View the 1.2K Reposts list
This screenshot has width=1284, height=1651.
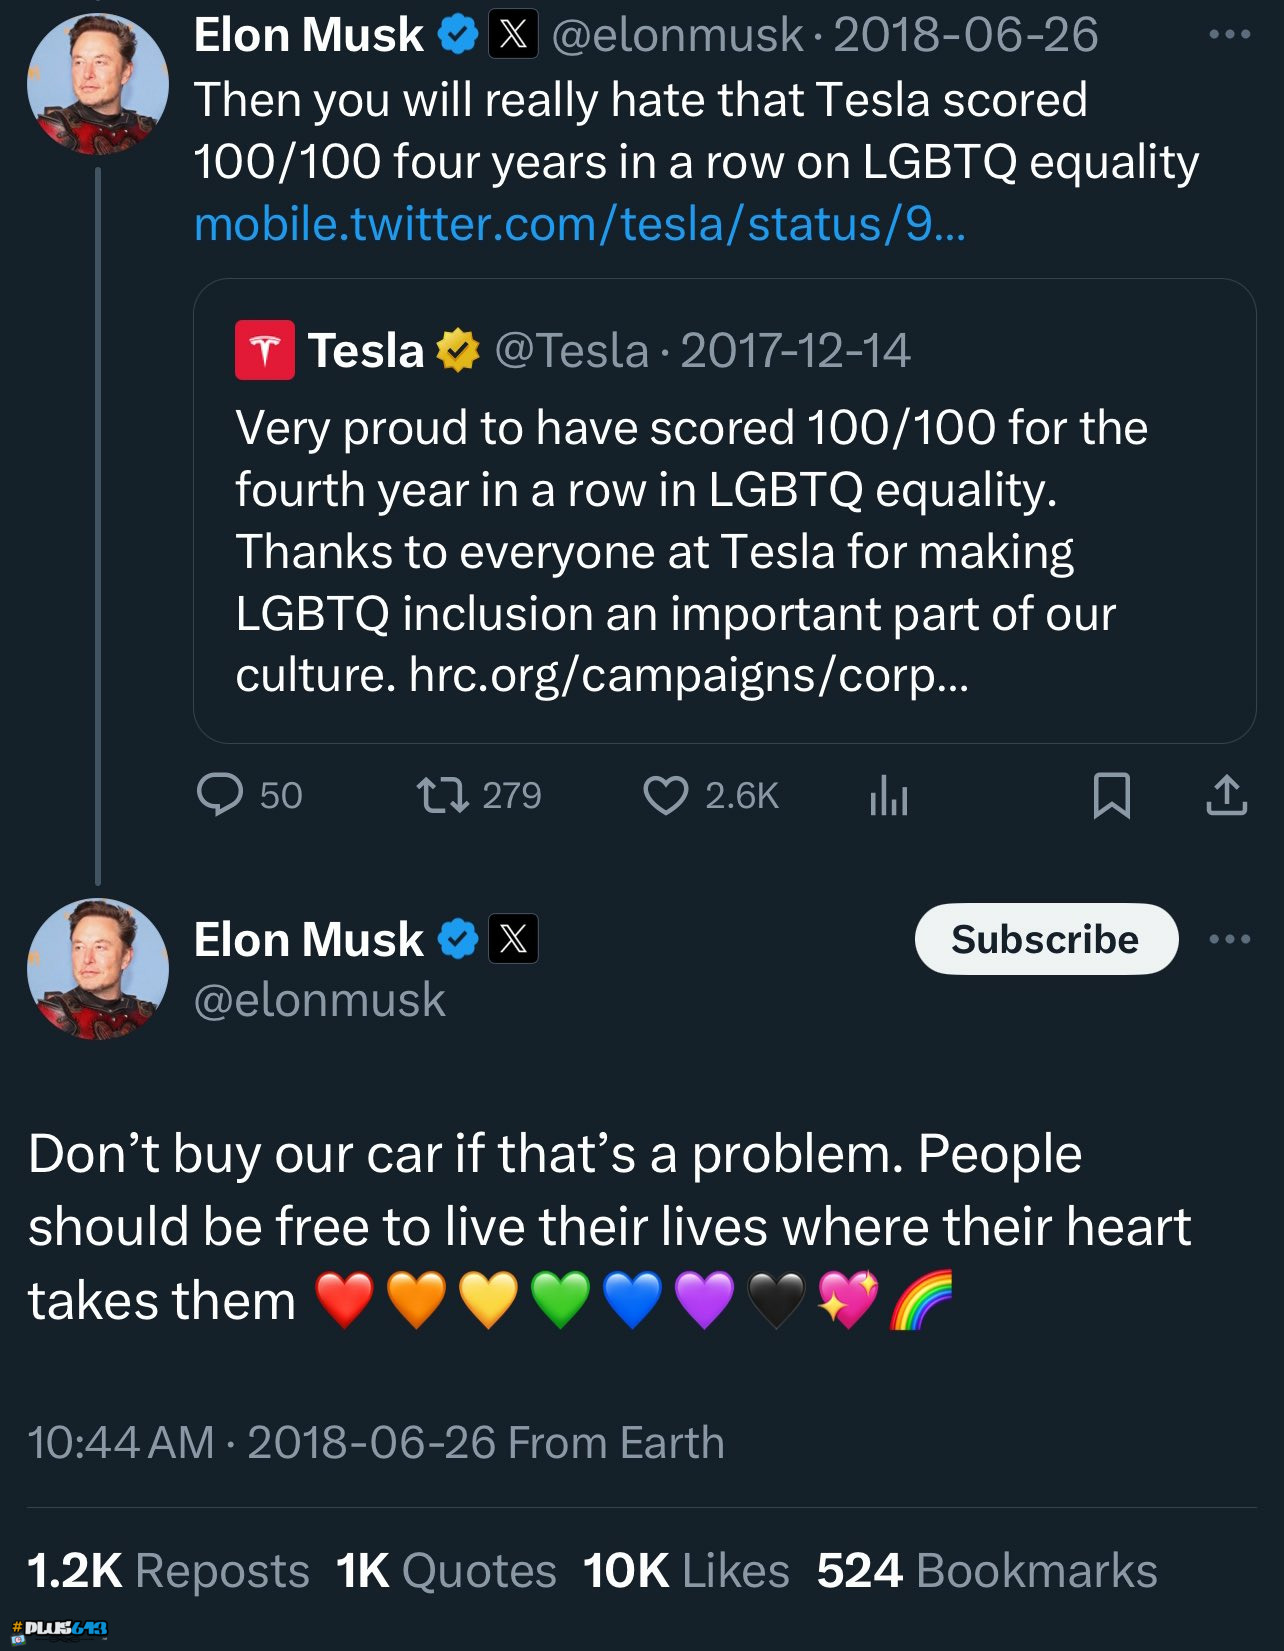pyautogui.click(x=168, y=1571)
